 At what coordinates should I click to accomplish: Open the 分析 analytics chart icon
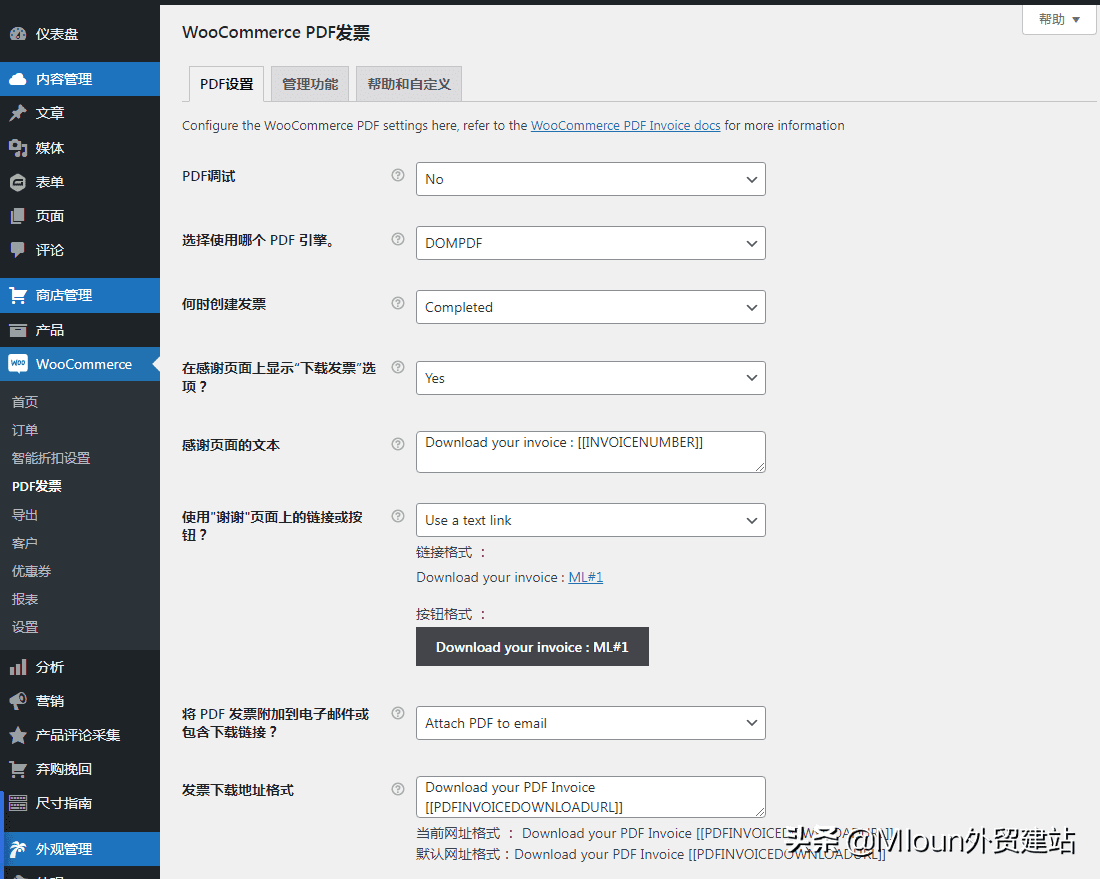coord(18,666)
